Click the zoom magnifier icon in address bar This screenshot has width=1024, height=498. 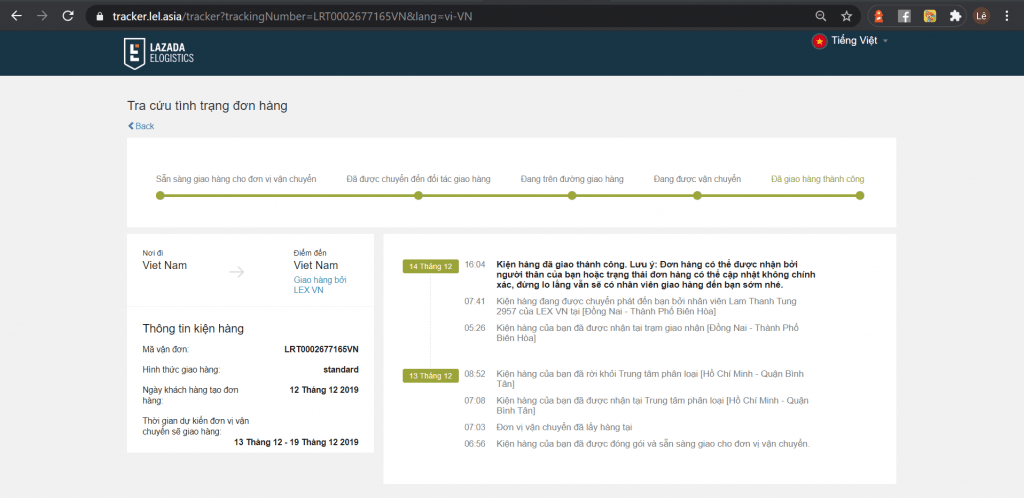tap(821, 16)
